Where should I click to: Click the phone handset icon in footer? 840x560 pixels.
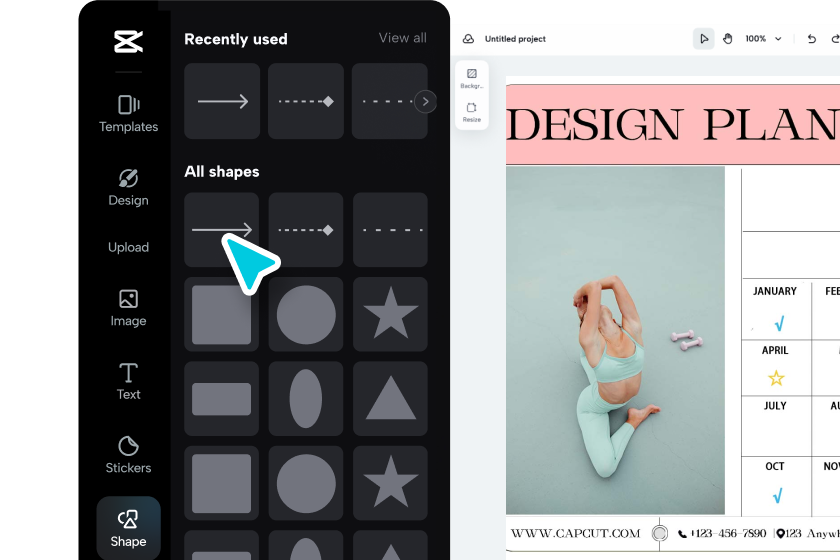point(682,534)
